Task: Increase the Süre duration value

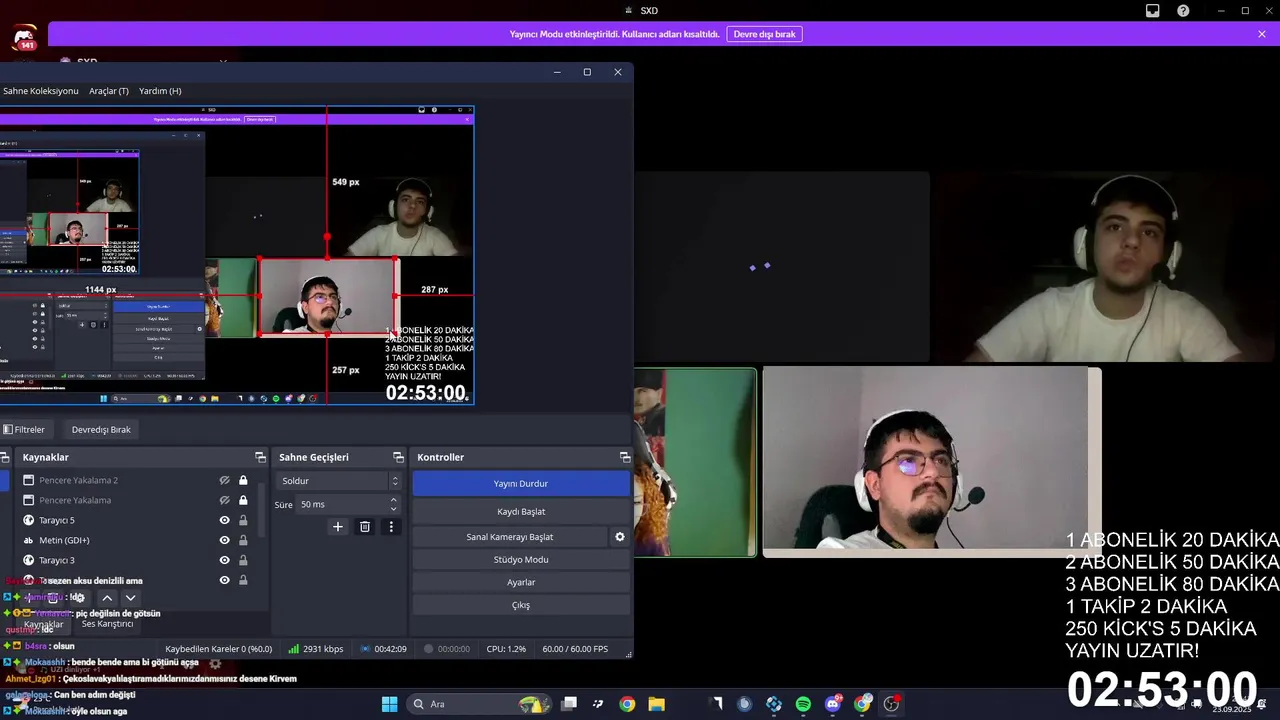Action: click(x=394, y=500)
